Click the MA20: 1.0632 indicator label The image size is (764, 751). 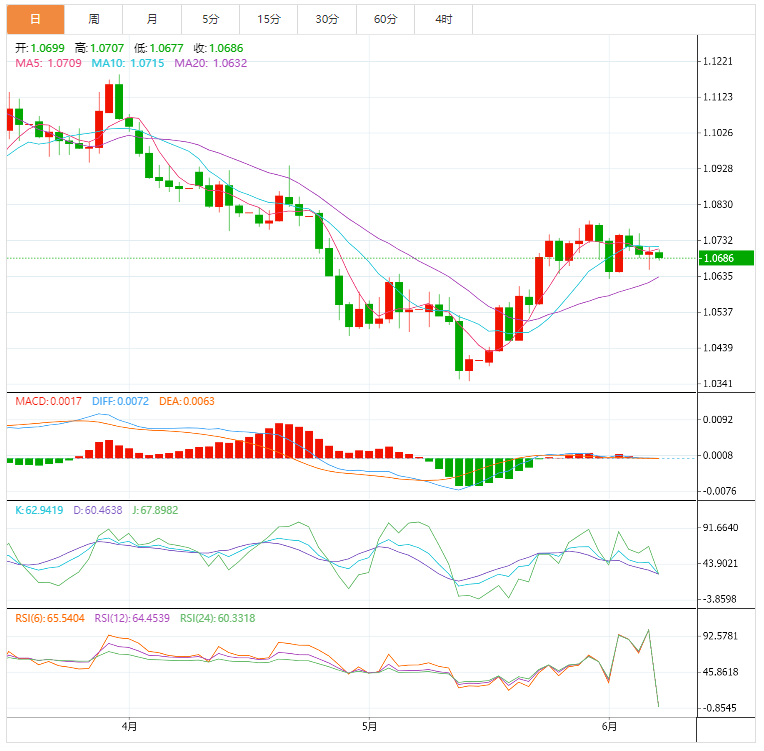tap(210, 63)
